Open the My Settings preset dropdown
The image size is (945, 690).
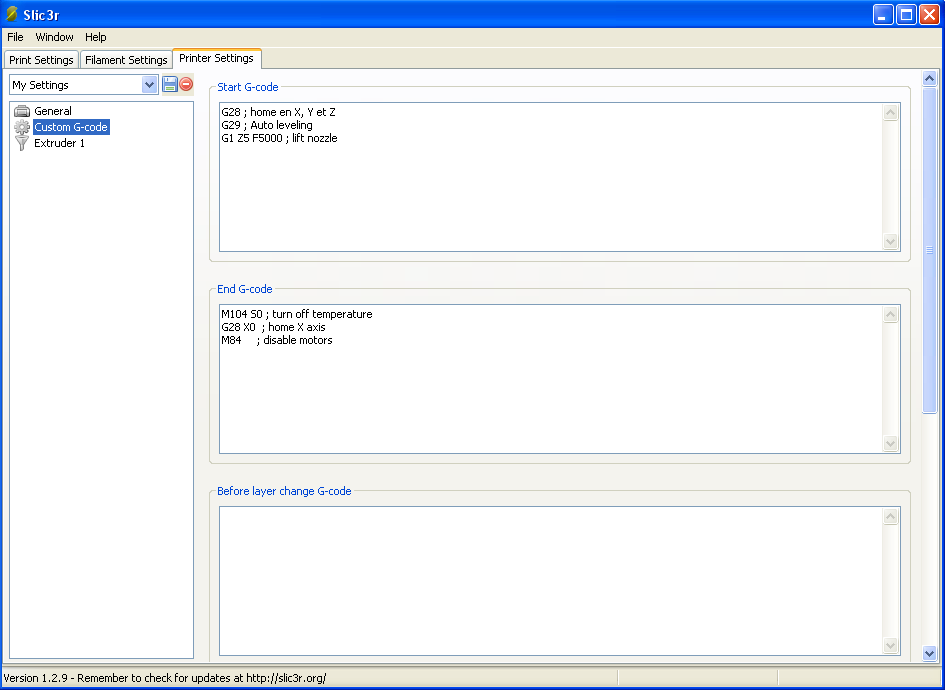tap(149, 85)
